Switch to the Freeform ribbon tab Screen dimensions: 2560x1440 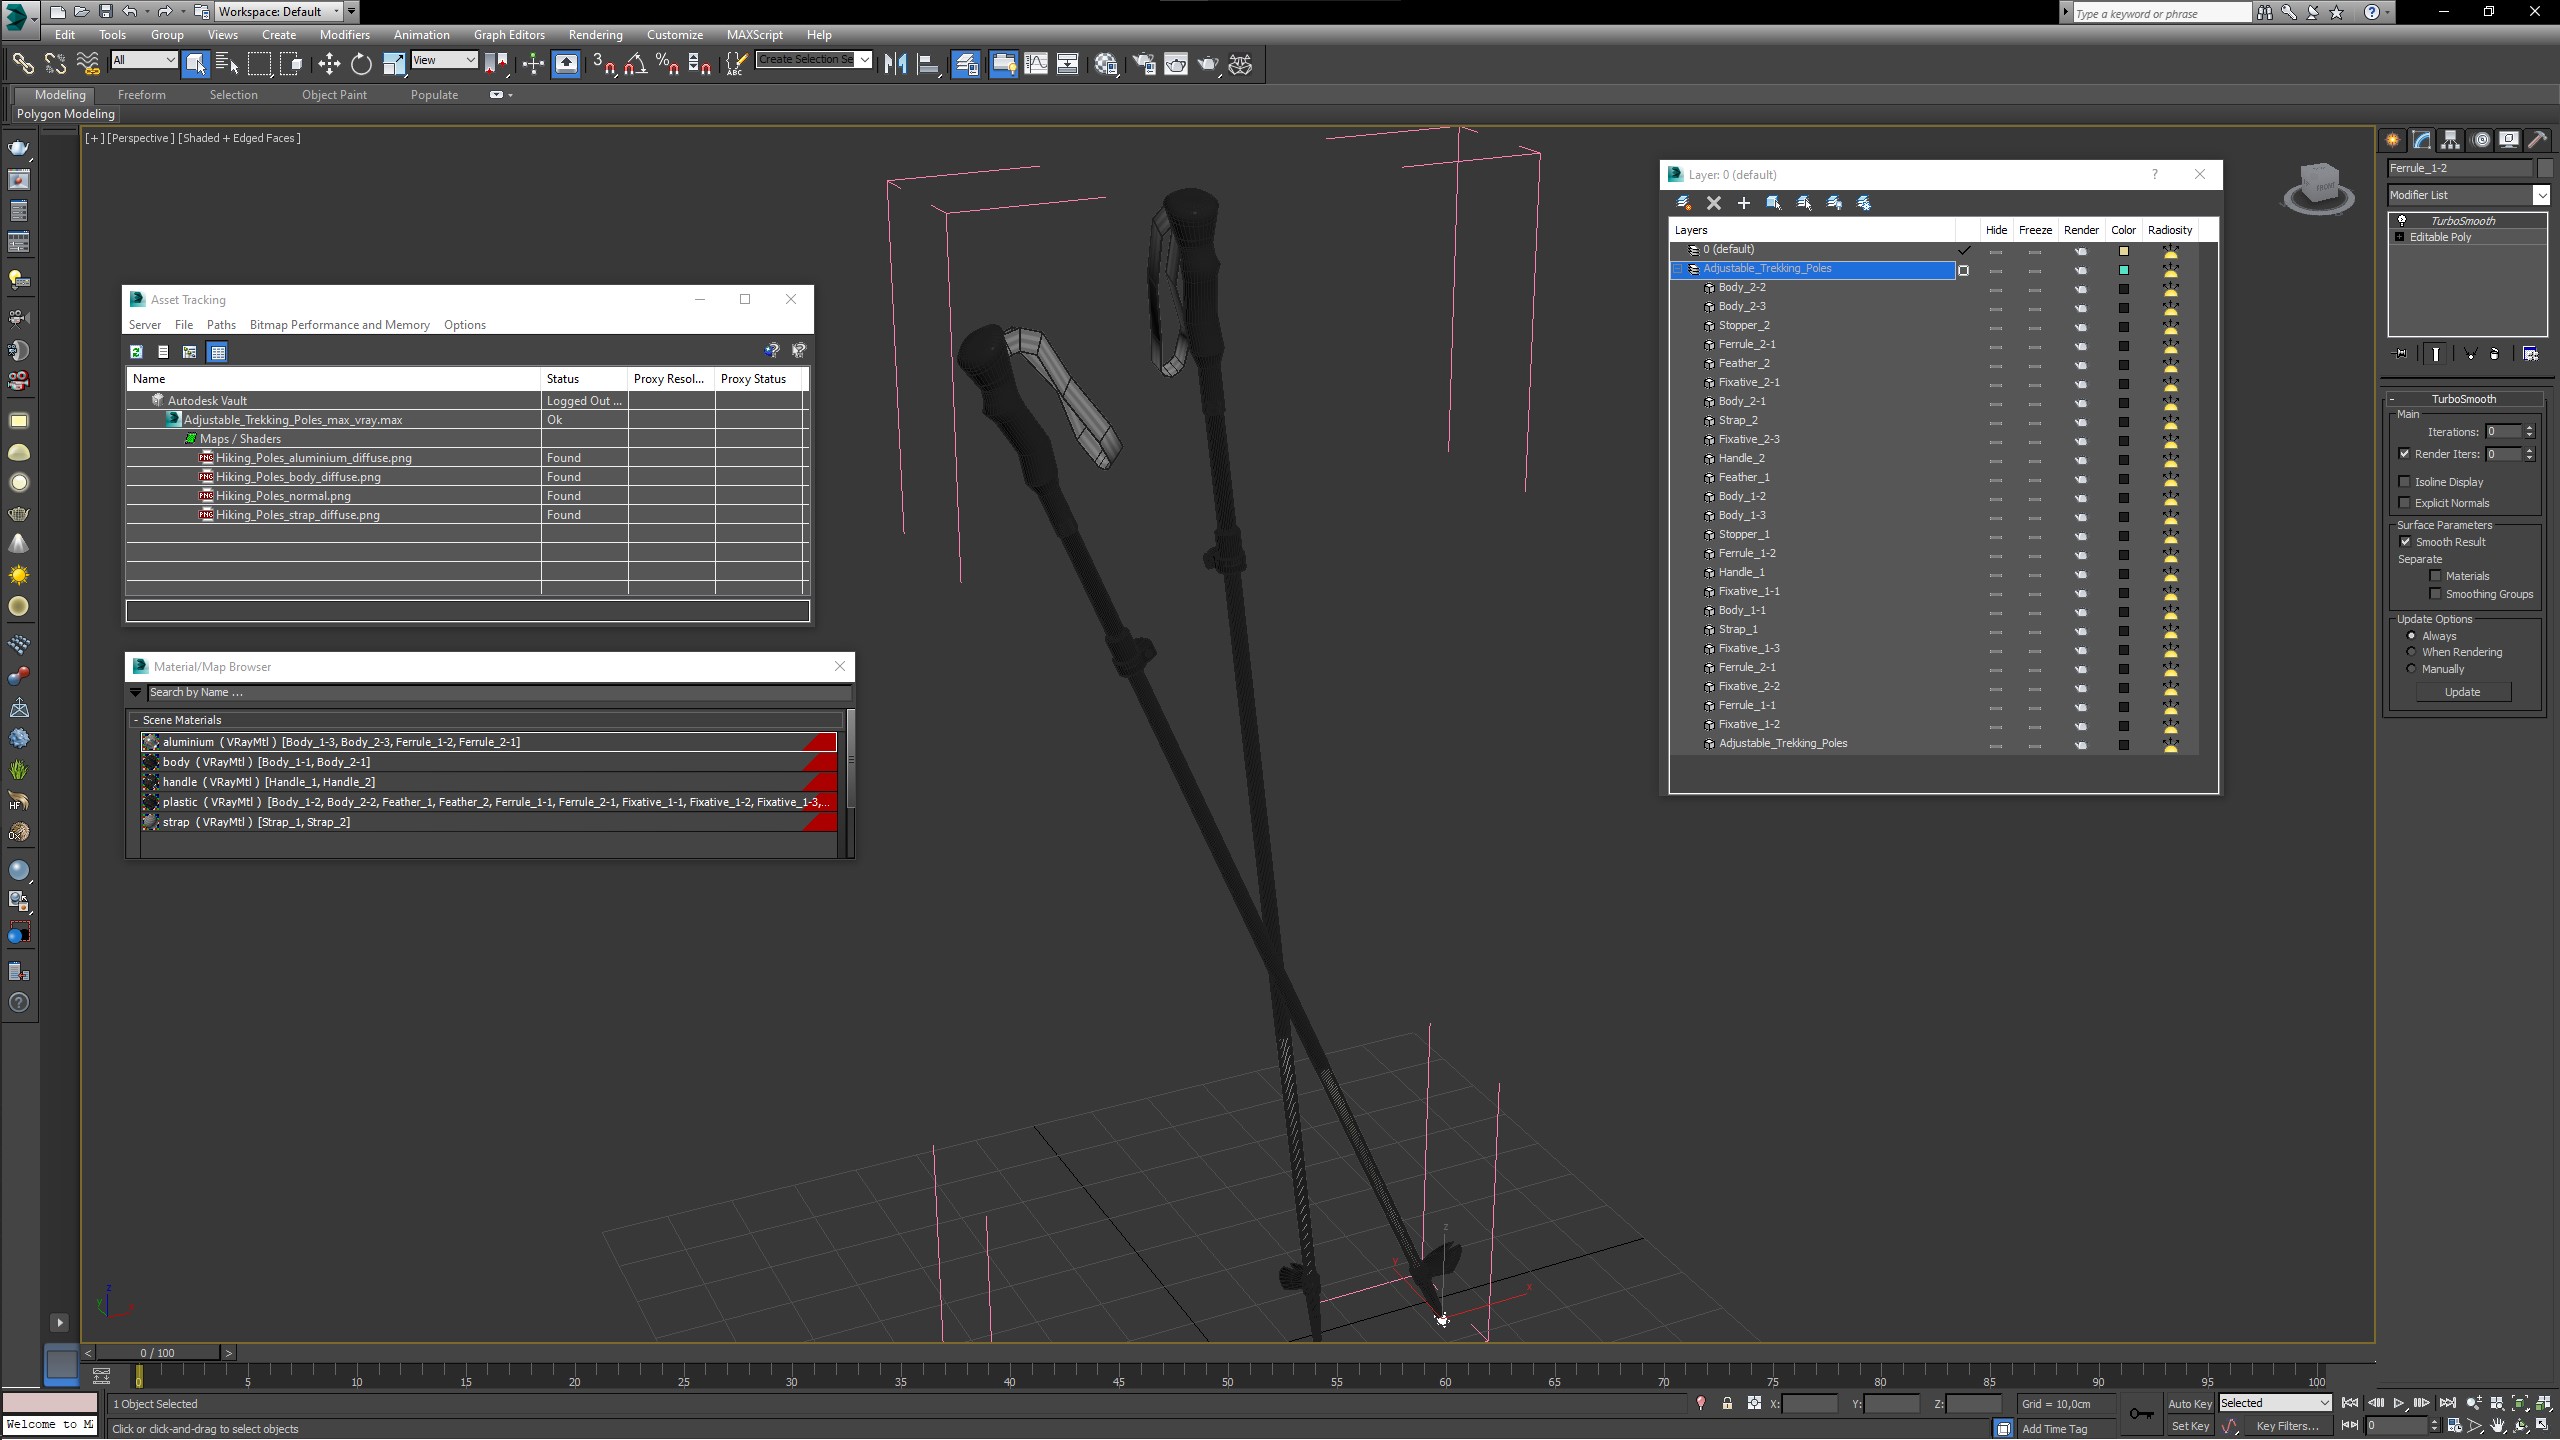141,95
